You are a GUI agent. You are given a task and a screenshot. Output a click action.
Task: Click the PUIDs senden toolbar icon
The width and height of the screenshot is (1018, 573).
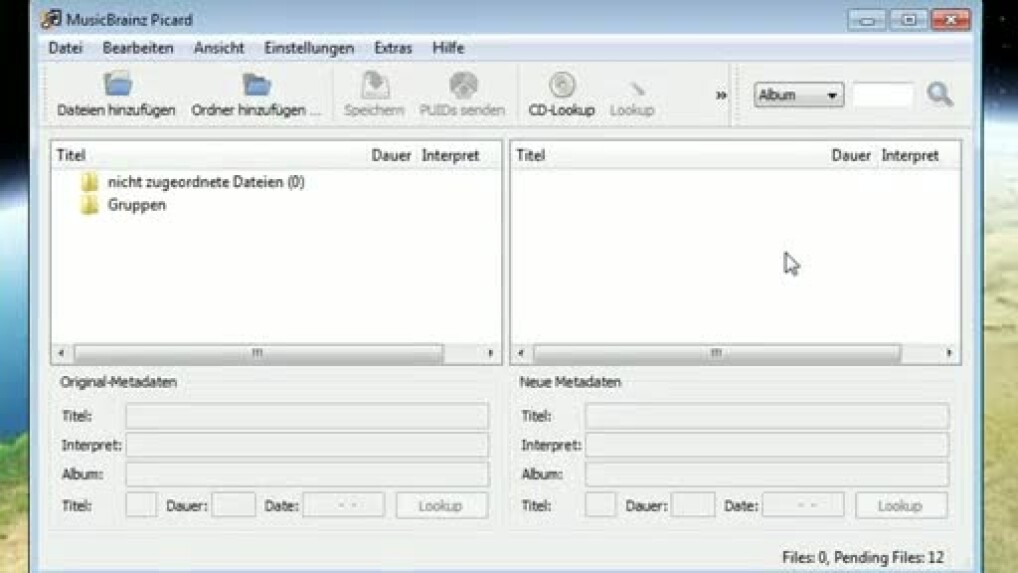(x=462, y=86)
